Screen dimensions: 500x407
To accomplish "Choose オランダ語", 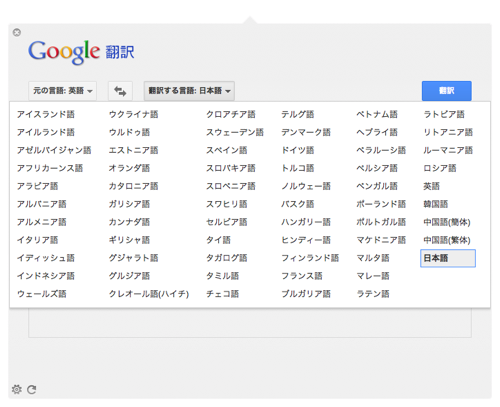I will pos(130,168).
